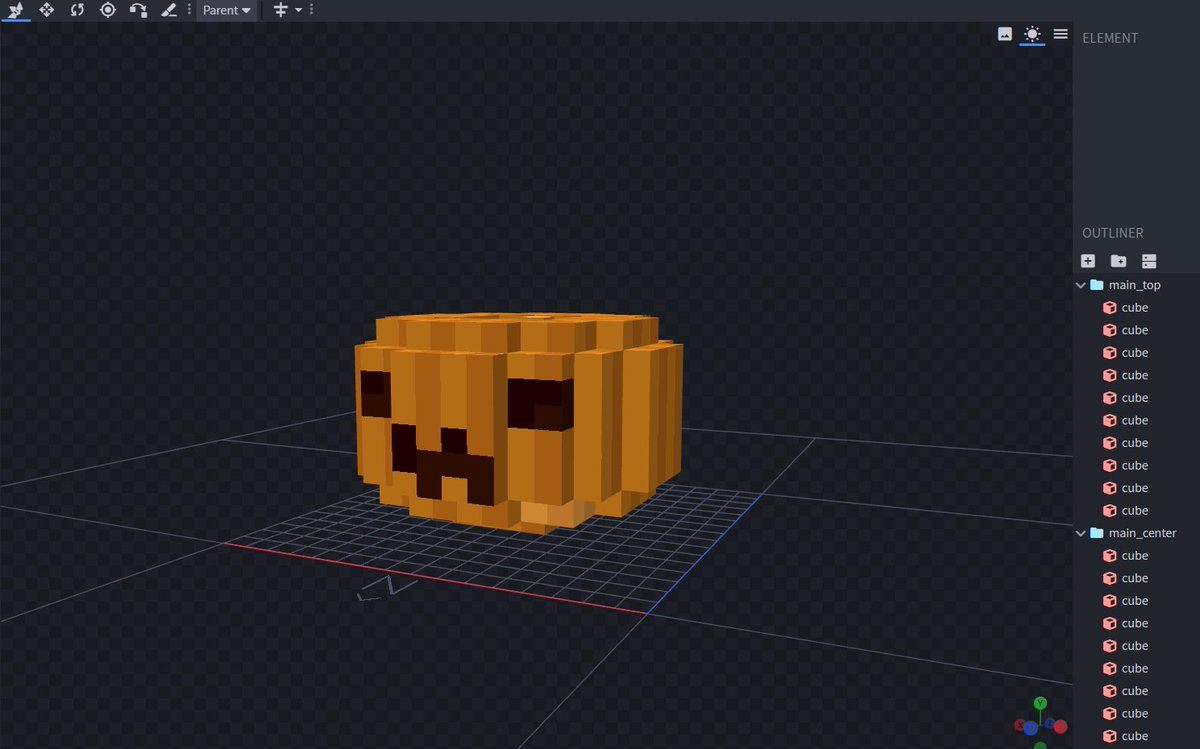This screenshot has width=1200, height=749.
Task: Select the pumpkin's right eye cube in viewport
Action: [x=540, y=405]
